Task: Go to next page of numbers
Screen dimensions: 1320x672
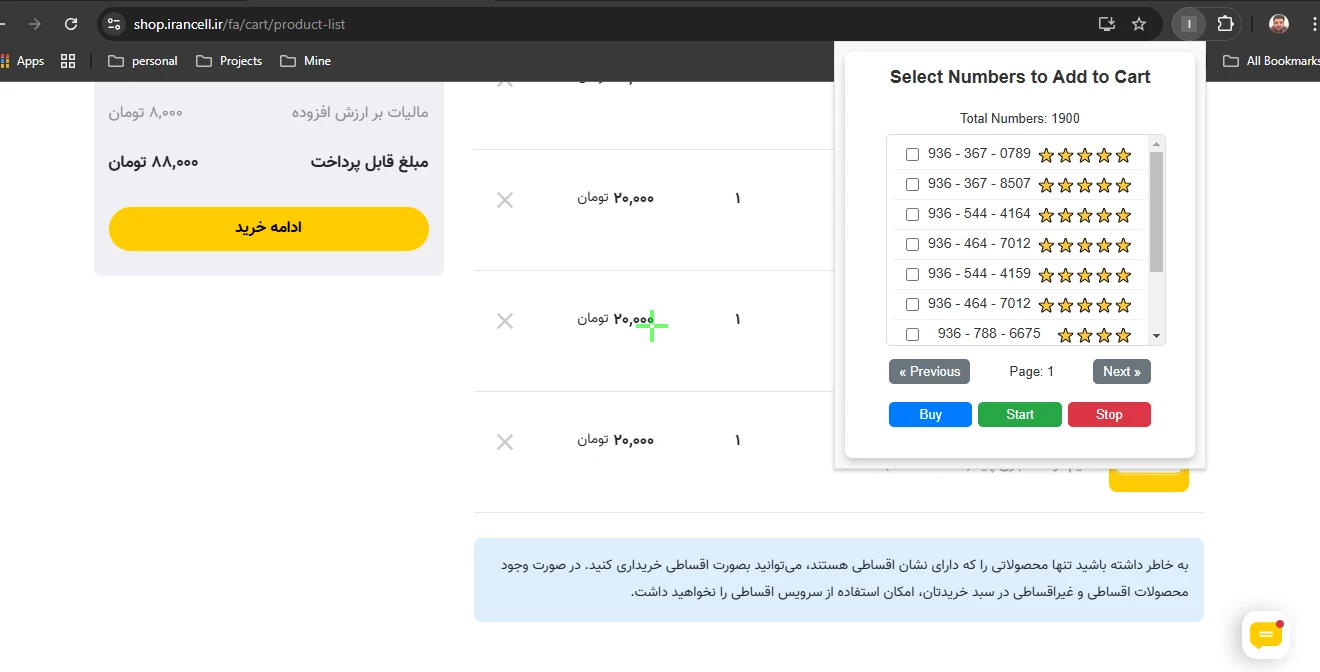Action: (x=1121, y=372)
